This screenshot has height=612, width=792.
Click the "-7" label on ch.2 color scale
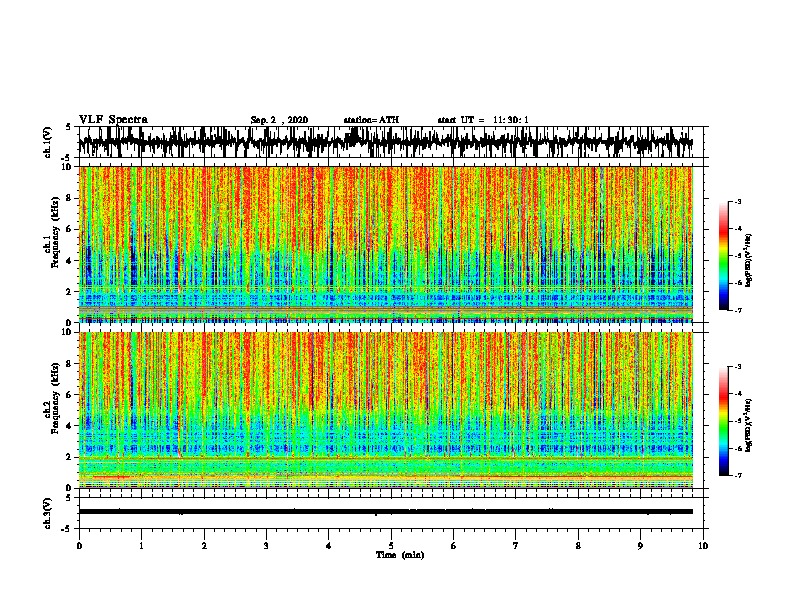point(737,475)
